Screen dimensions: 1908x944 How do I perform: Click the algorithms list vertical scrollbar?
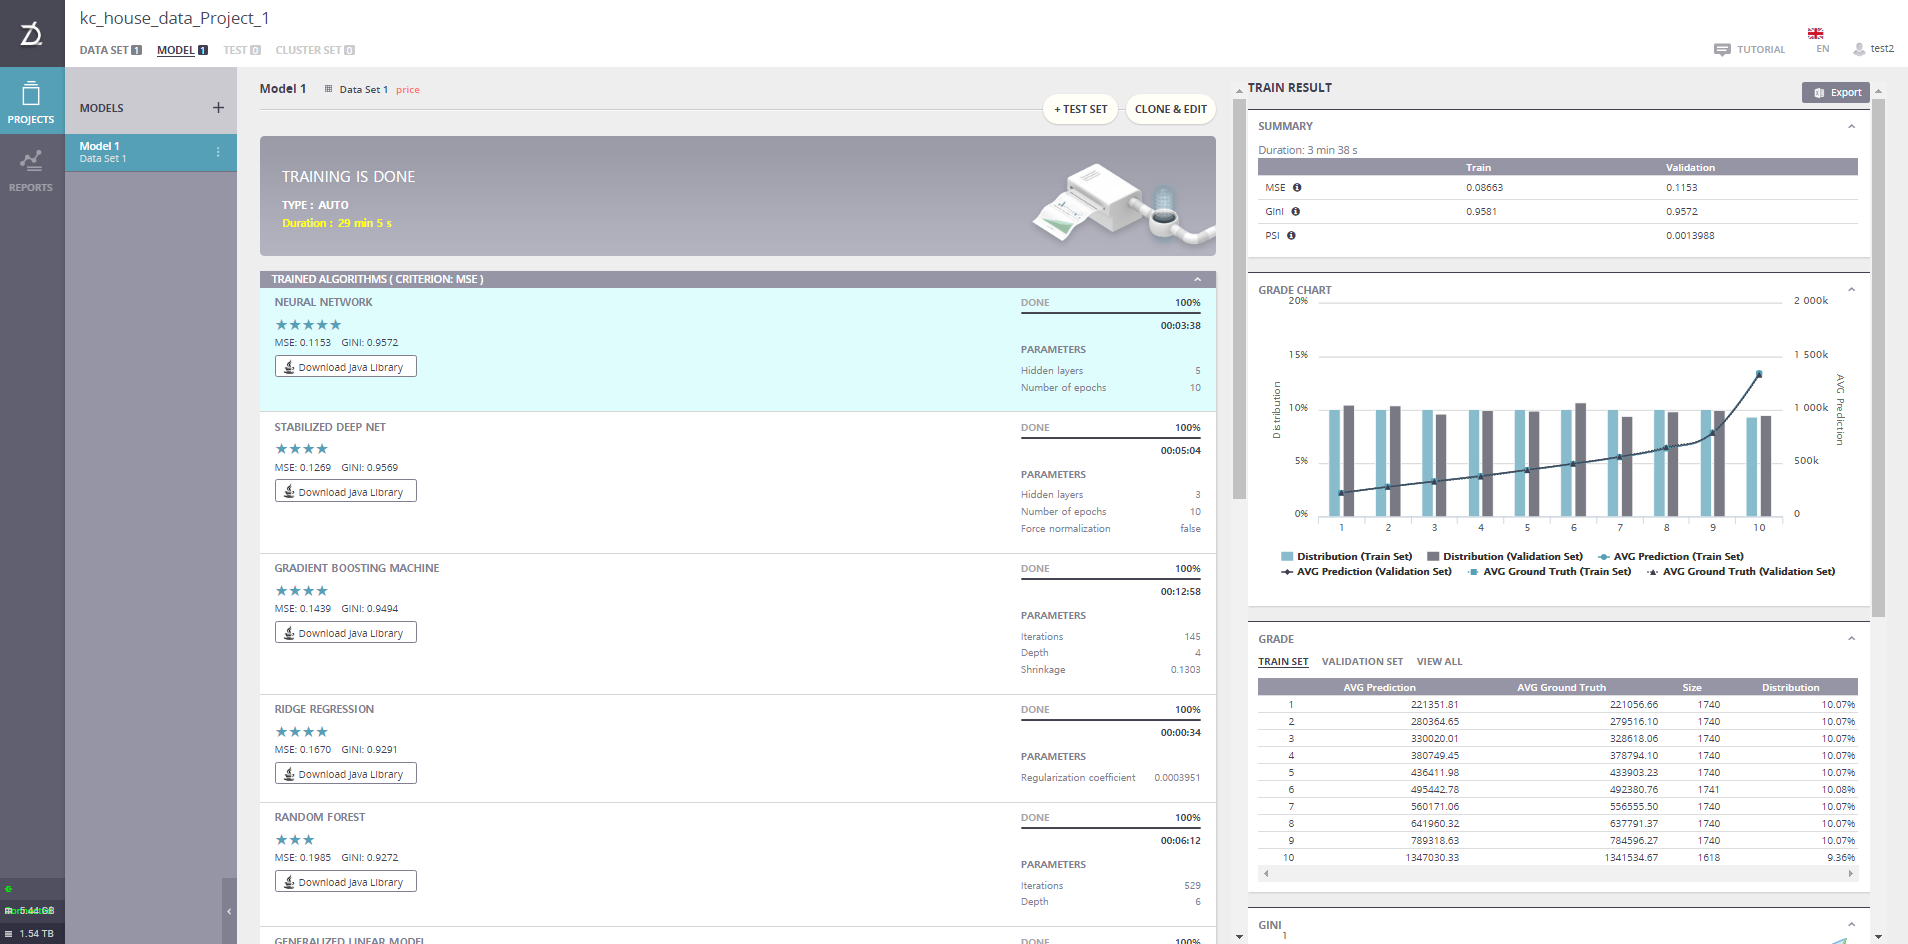(1239, 298)
